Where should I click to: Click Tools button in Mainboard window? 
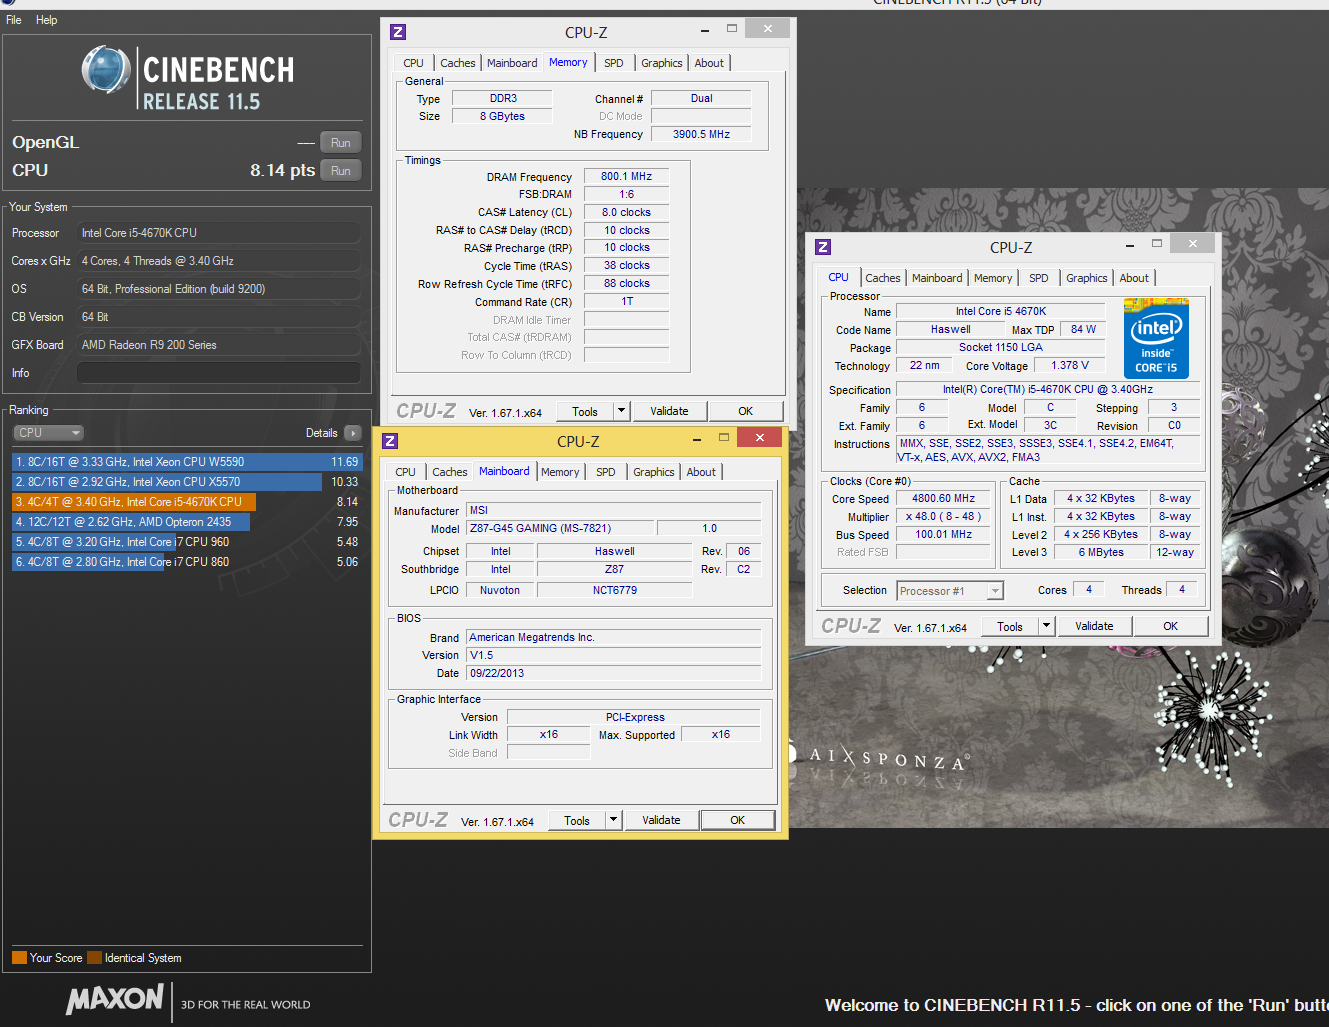pyautogui.click(x=577, y=820)
